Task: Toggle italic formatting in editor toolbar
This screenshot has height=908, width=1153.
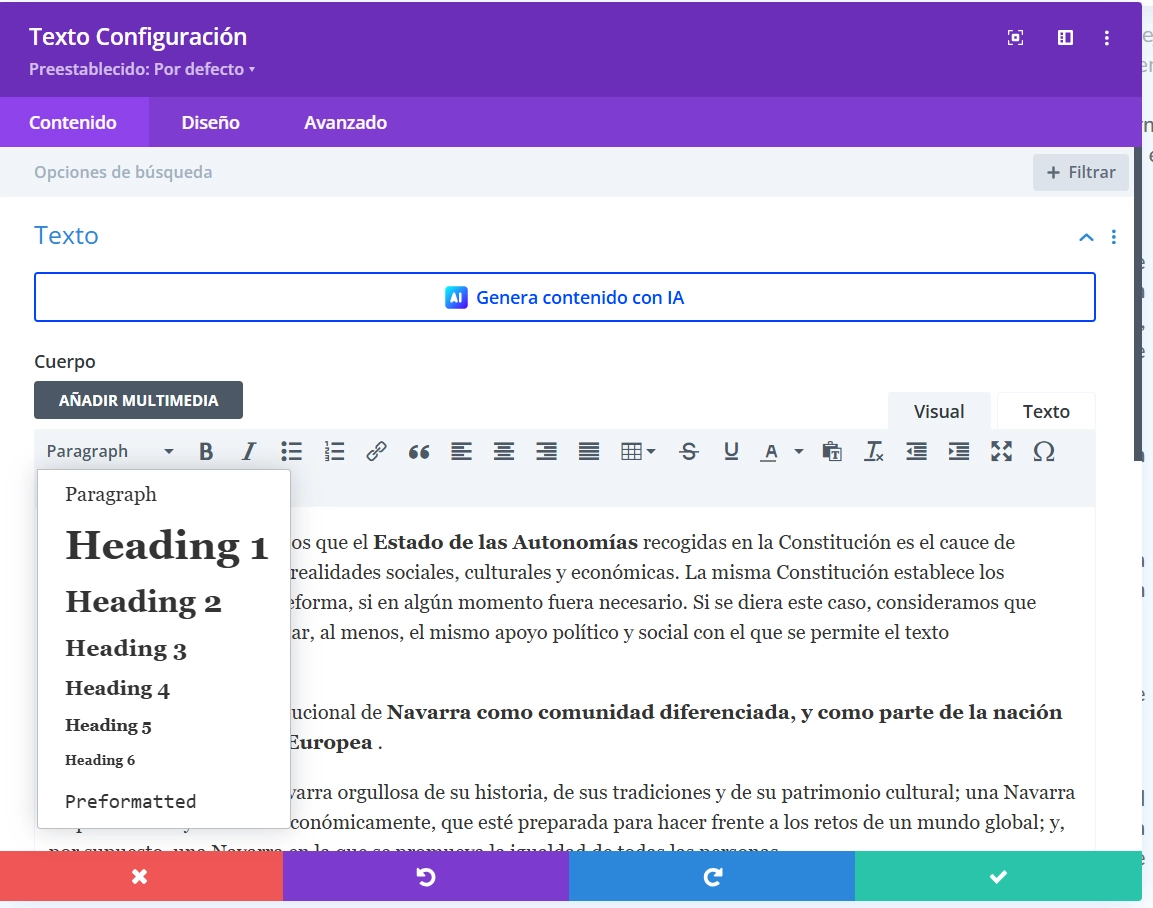Action: 249,451
